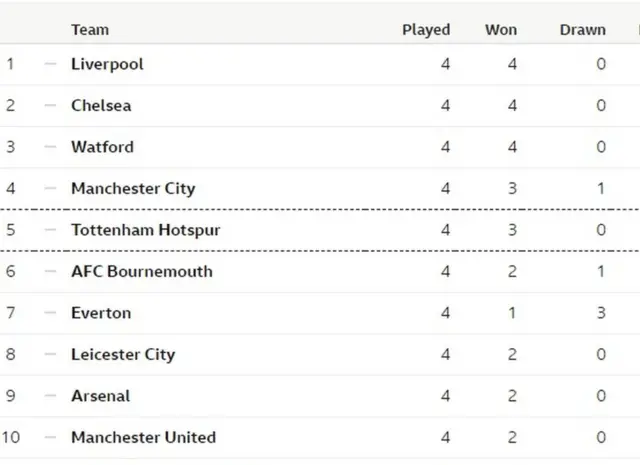Open the Chelsea team link

[x=101, y=105]
